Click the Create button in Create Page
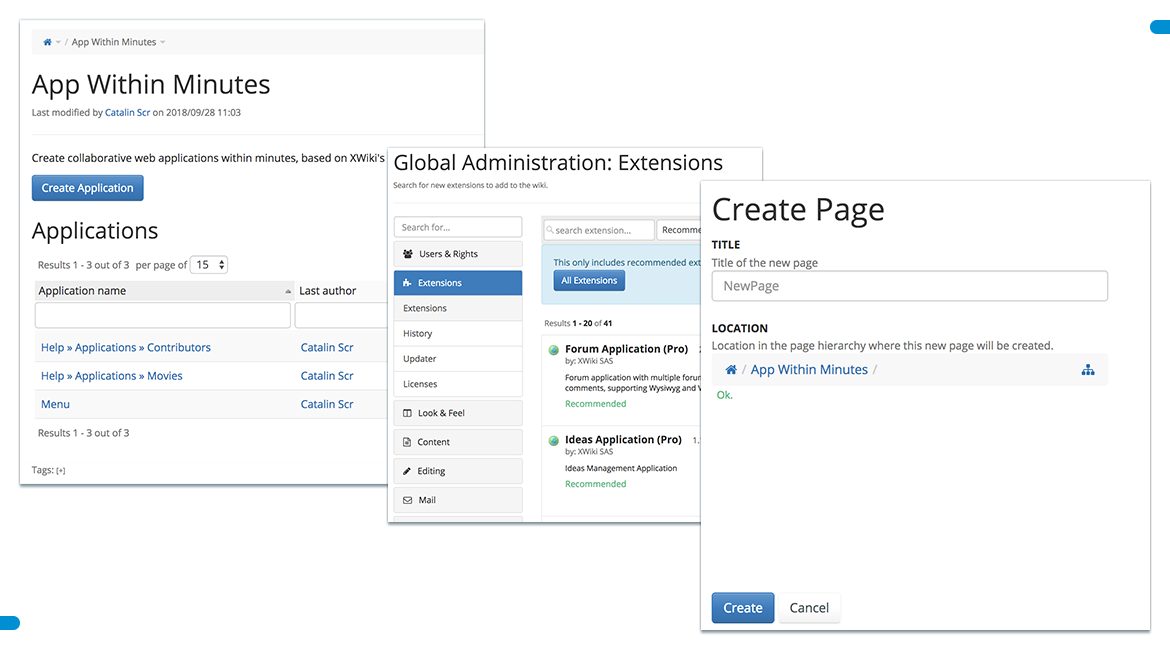1170x650 pixels. point(742,608)
